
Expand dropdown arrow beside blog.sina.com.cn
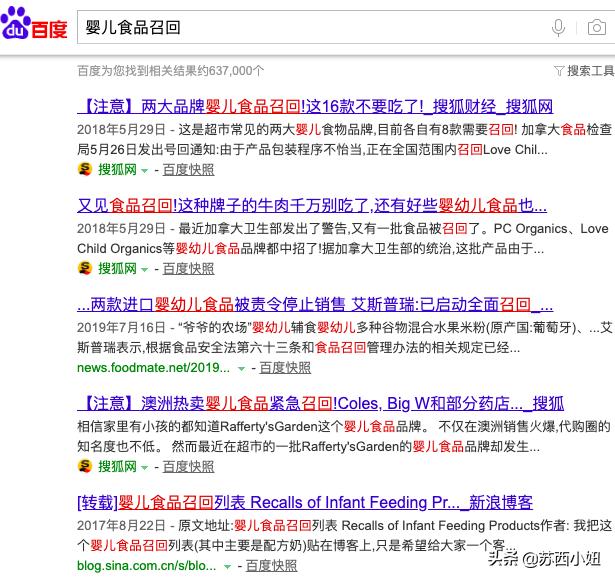click(227, 566)
